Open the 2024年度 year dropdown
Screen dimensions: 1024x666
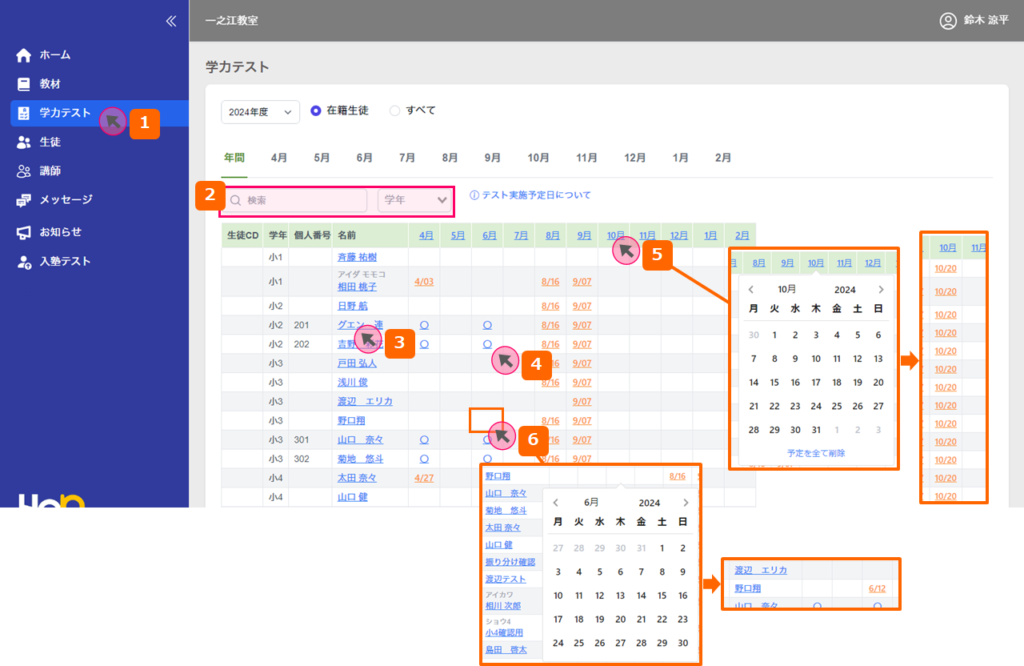click(260, 112)
